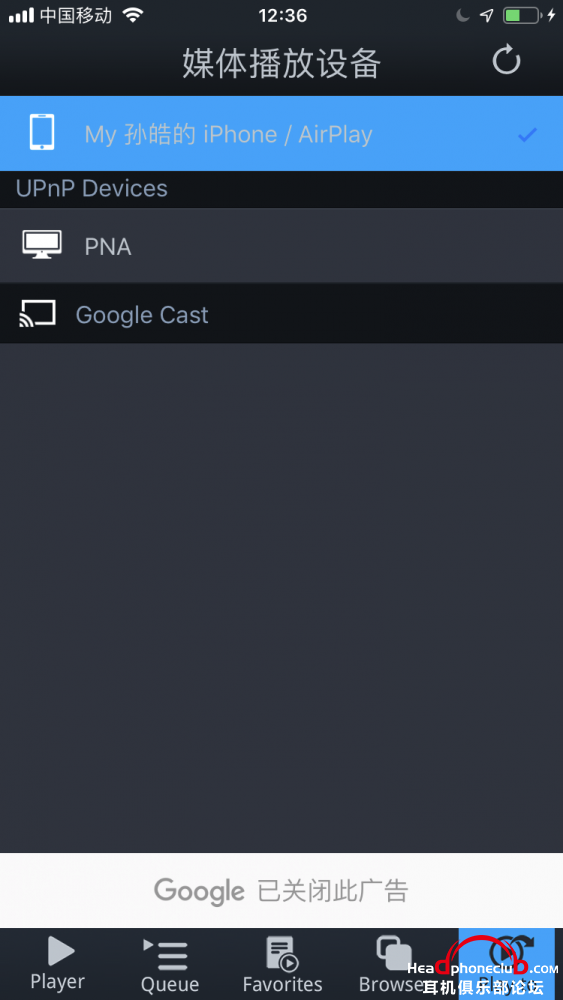Toggle the AirPlay selection checkmark
Screen dimensions: 563x1000
click(527, 135)
